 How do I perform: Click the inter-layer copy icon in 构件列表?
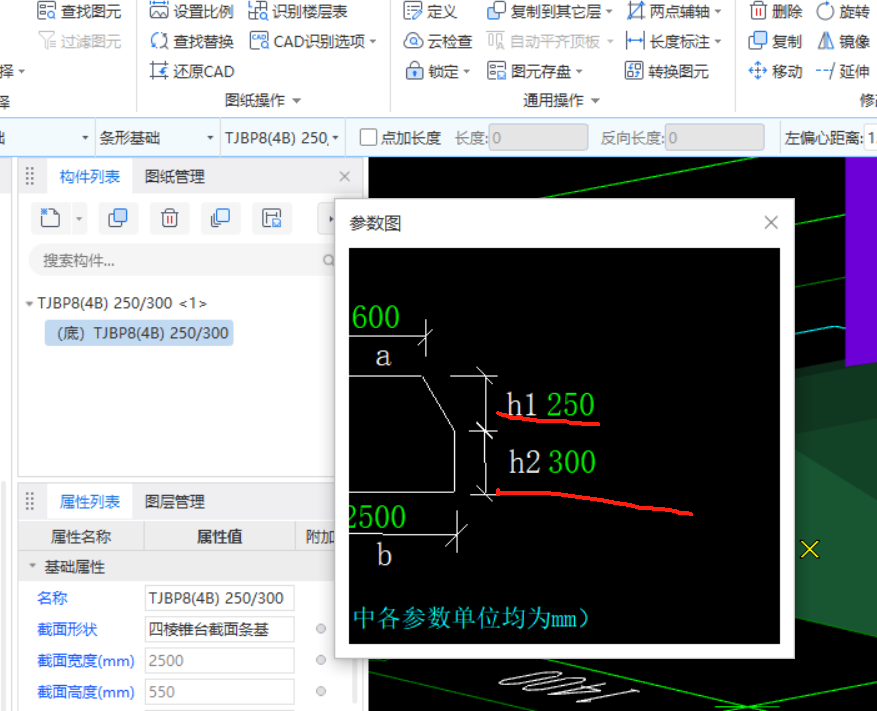pyautogui.click(x=220, y=218)
